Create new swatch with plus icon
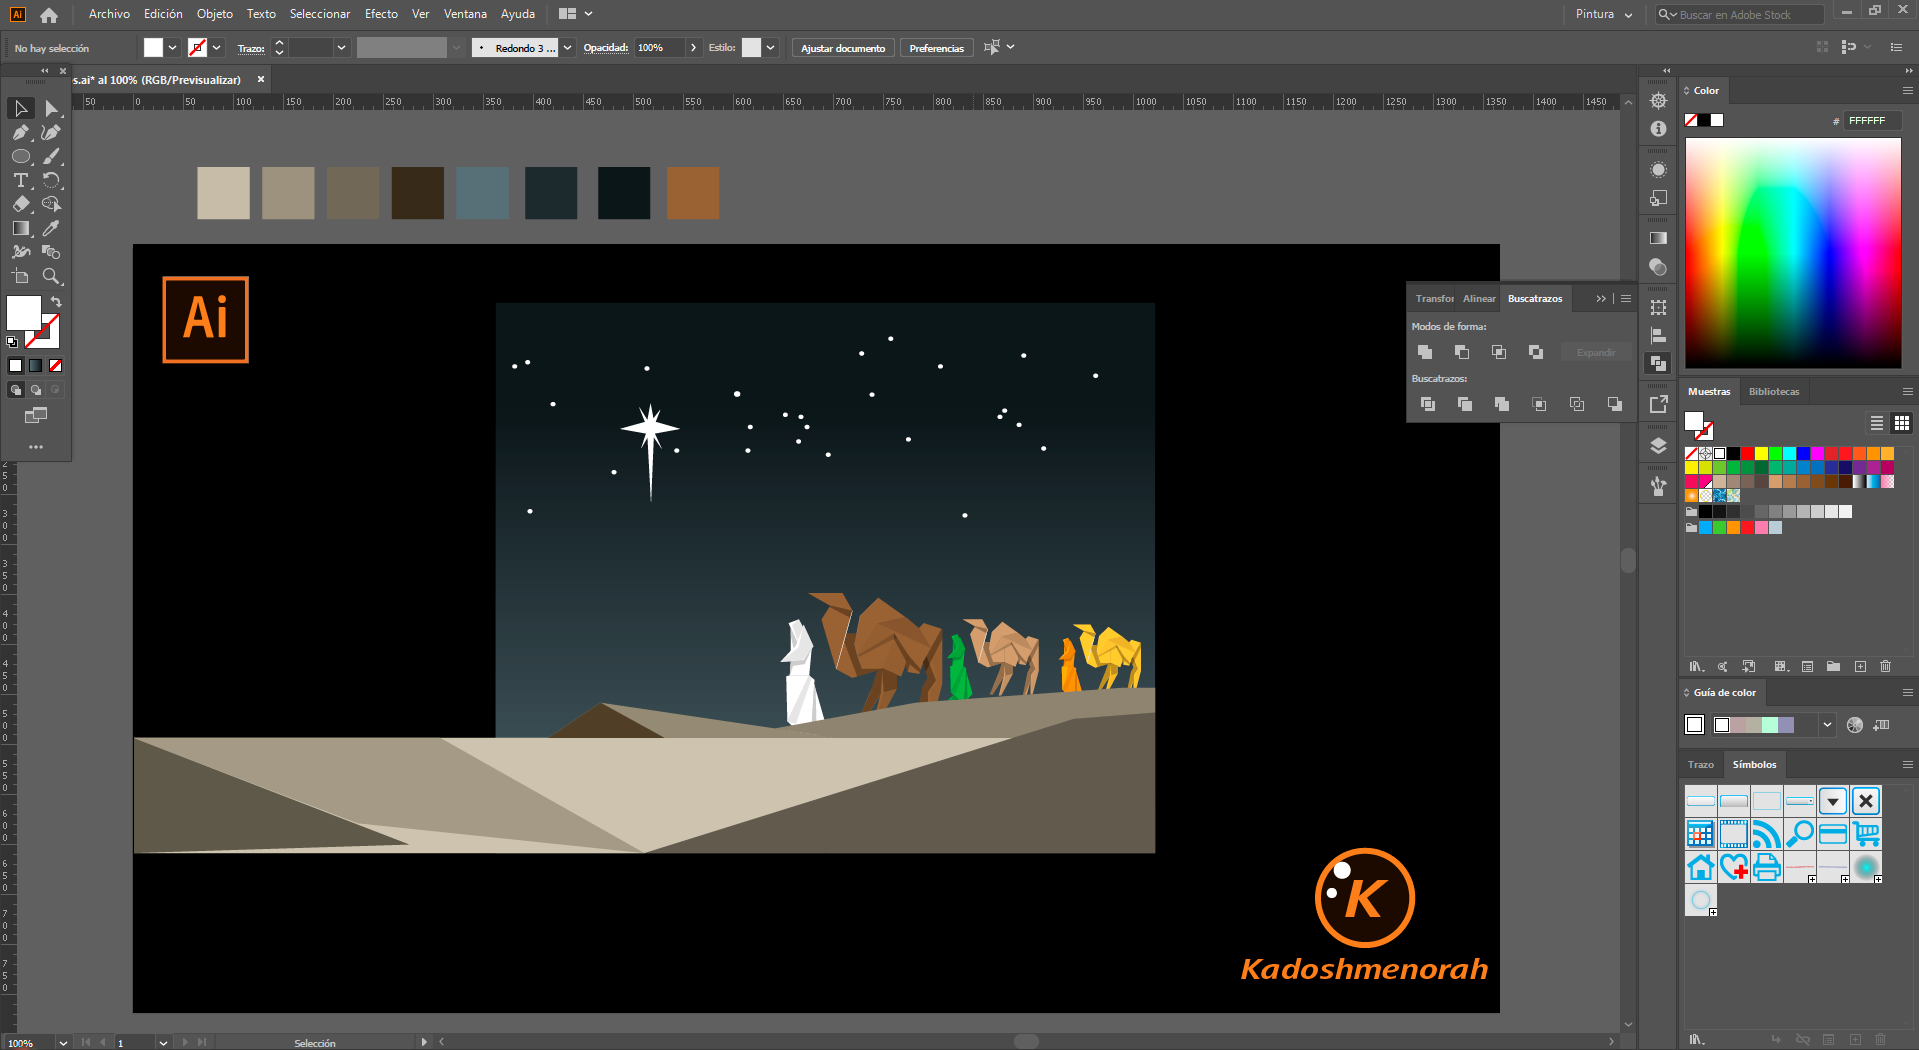This screenshot has width=1919, height=1050. tap(1860, 666)
